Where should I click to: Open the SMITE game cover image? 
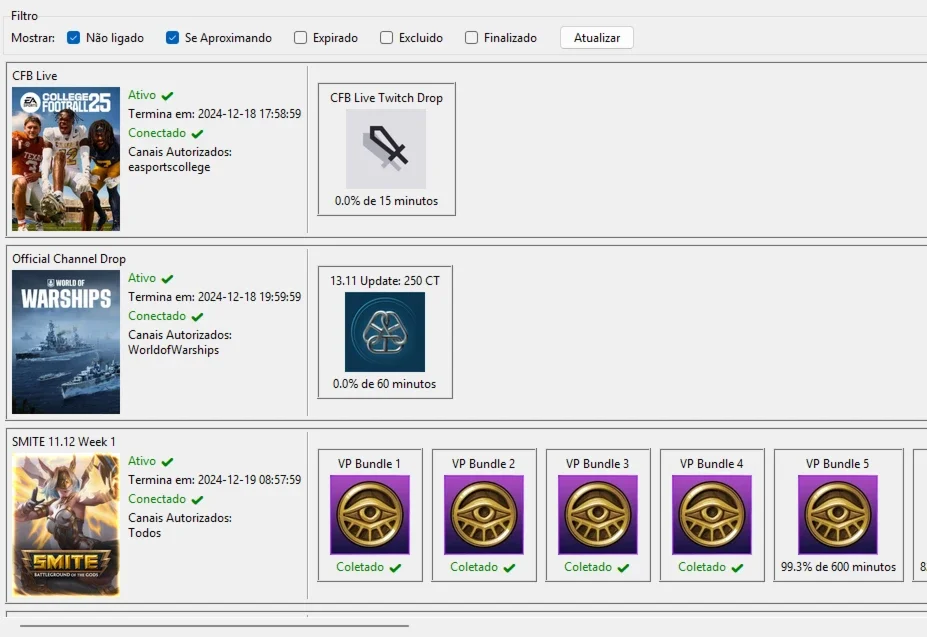click(x=66, y=525)
